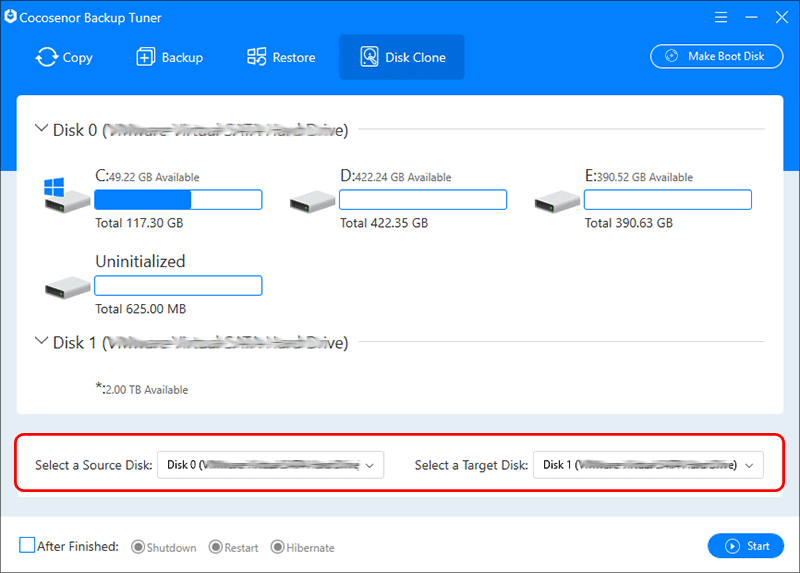Click the Restore grid icon

257,57
